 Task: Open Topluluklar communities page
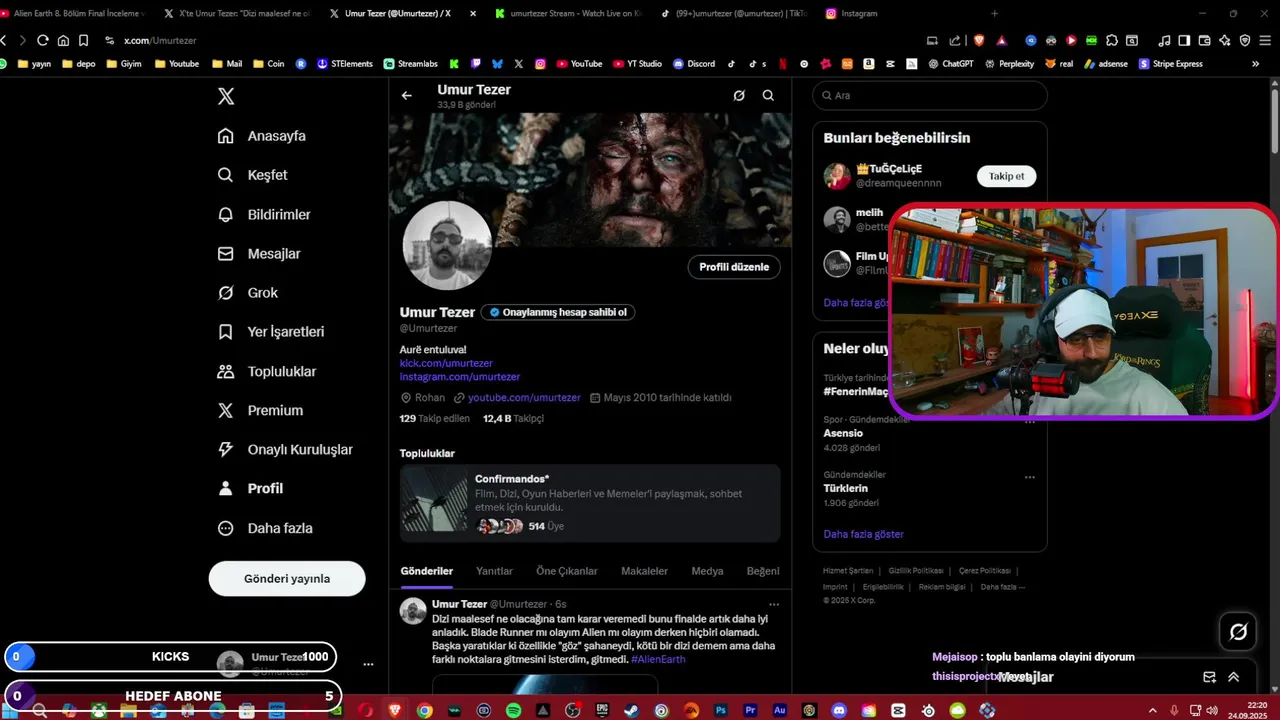(267, 372)
